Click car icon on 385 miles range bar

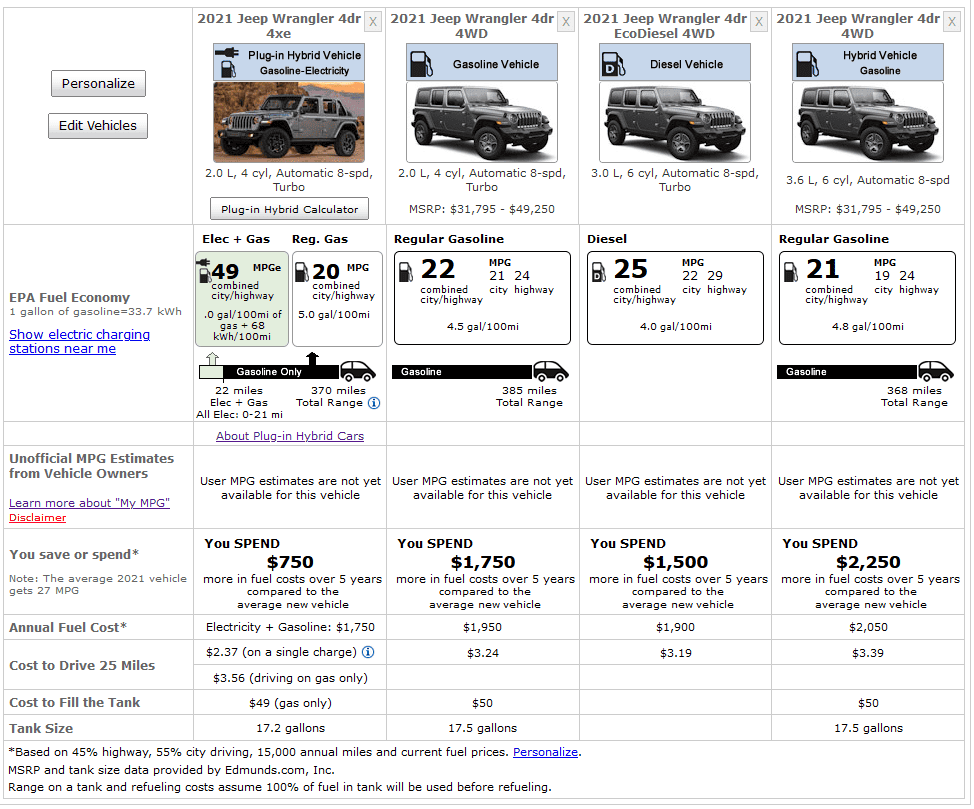[551, 371]
